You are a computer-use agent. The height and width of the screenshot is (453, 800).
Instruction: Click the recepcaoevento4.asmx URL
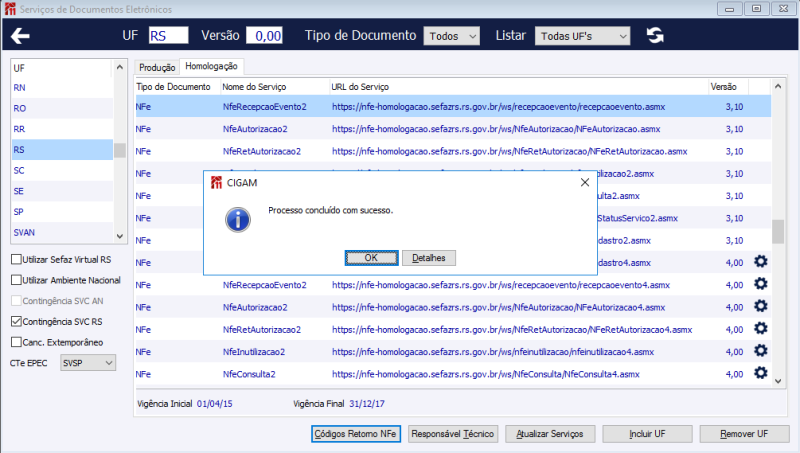coord(501,285)
